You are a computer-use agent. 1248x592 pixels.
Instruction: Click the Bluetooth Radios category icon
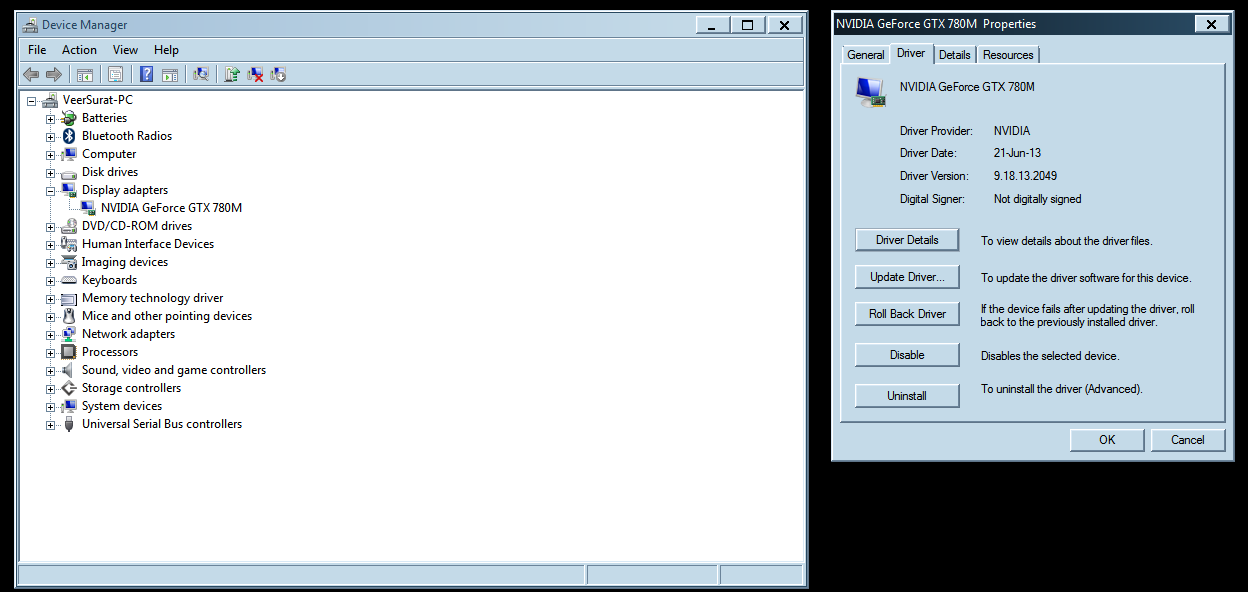[69, 136]
